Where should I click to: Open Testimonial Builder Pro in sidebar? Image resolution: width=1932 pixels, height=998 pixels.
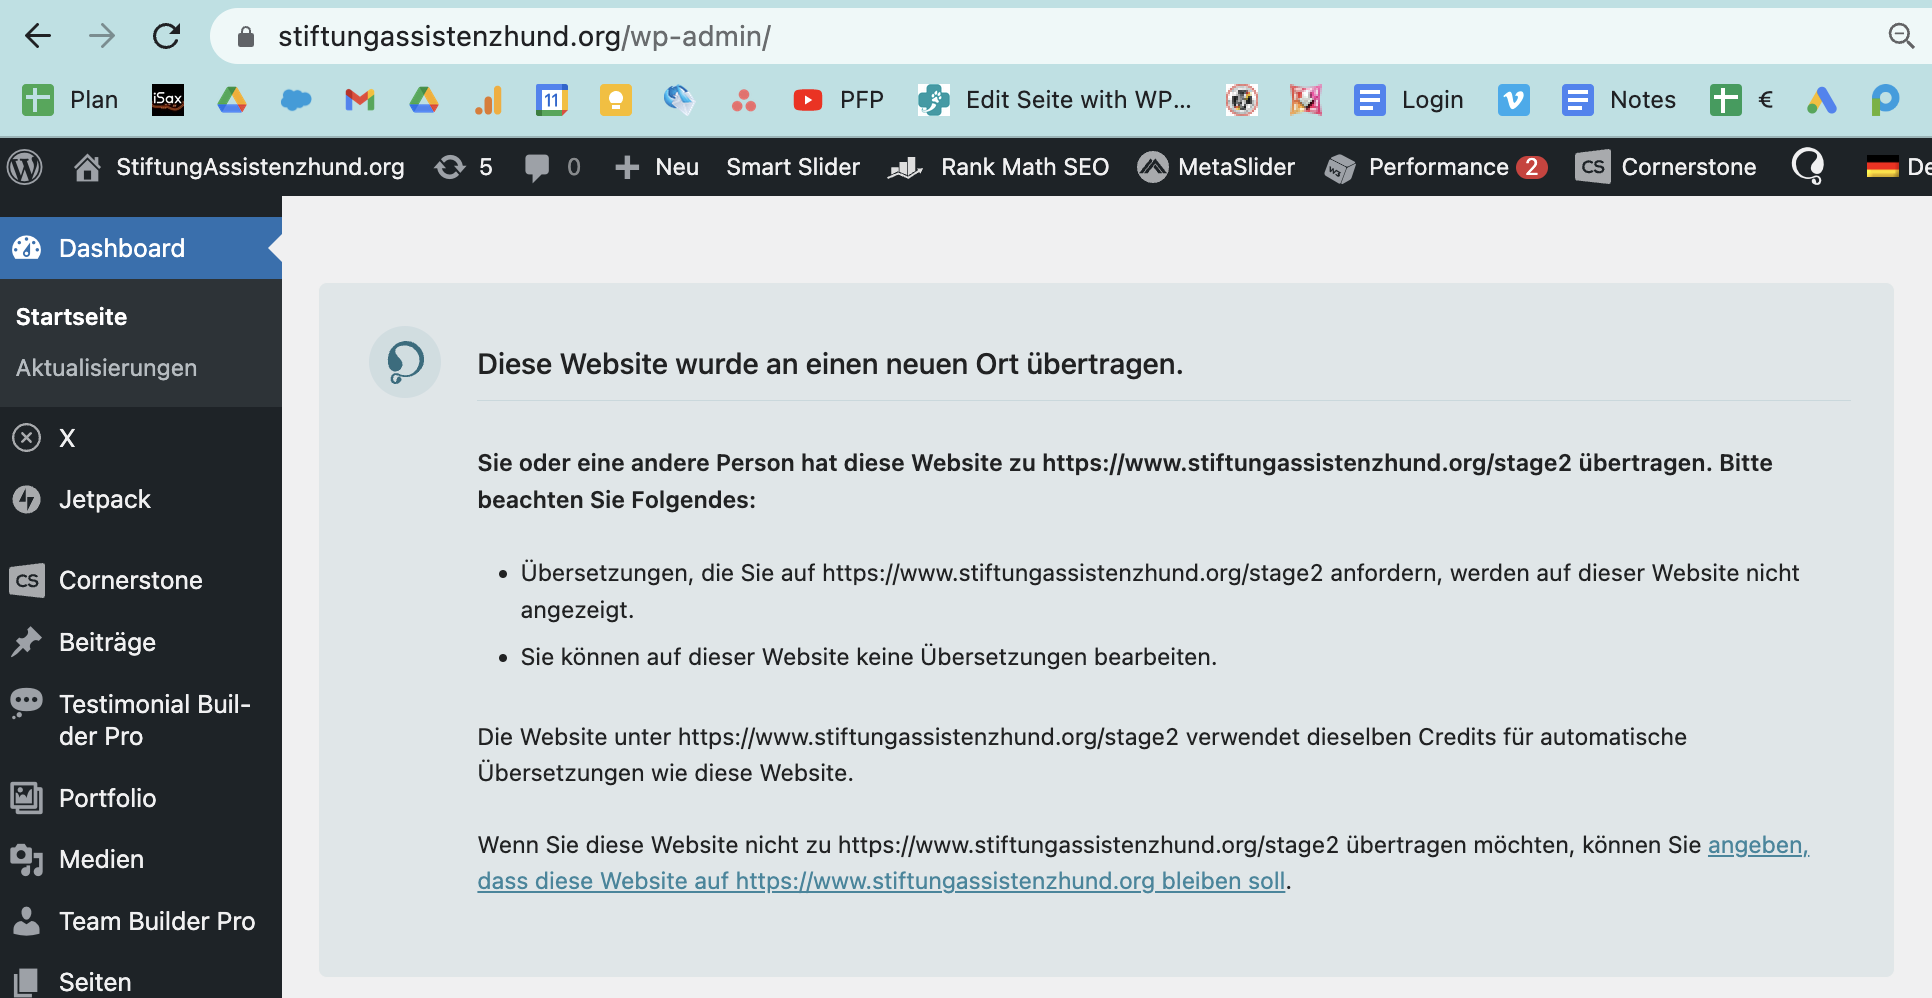pos(140,720)
